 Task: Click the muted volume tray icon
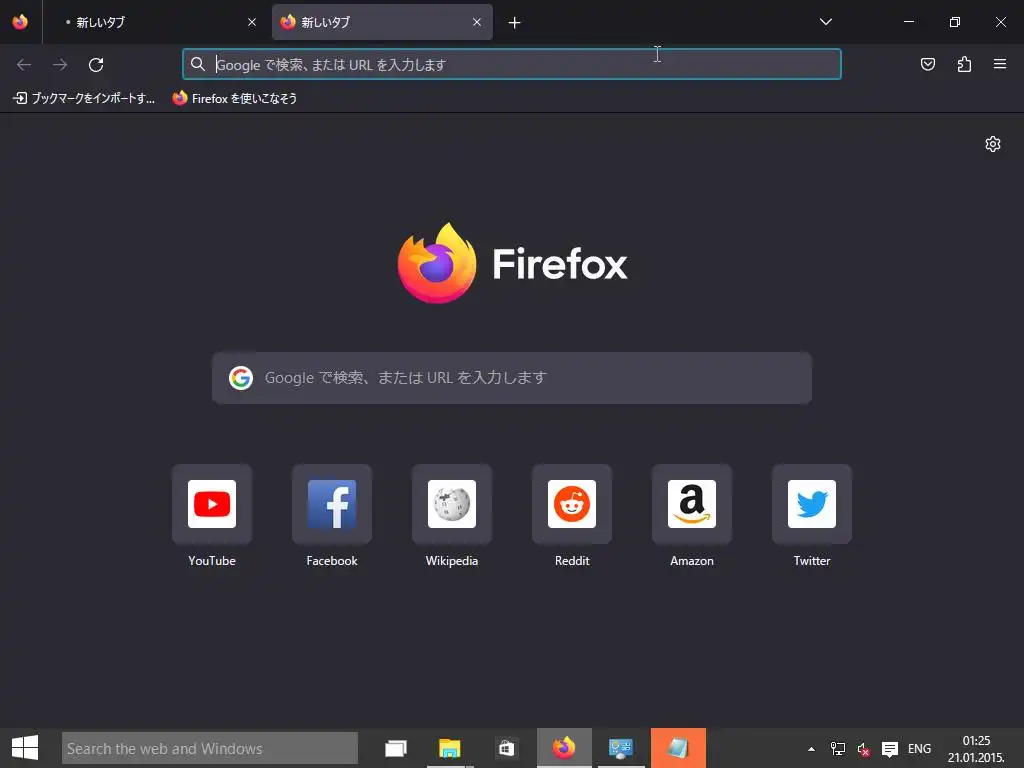(863, 749)
